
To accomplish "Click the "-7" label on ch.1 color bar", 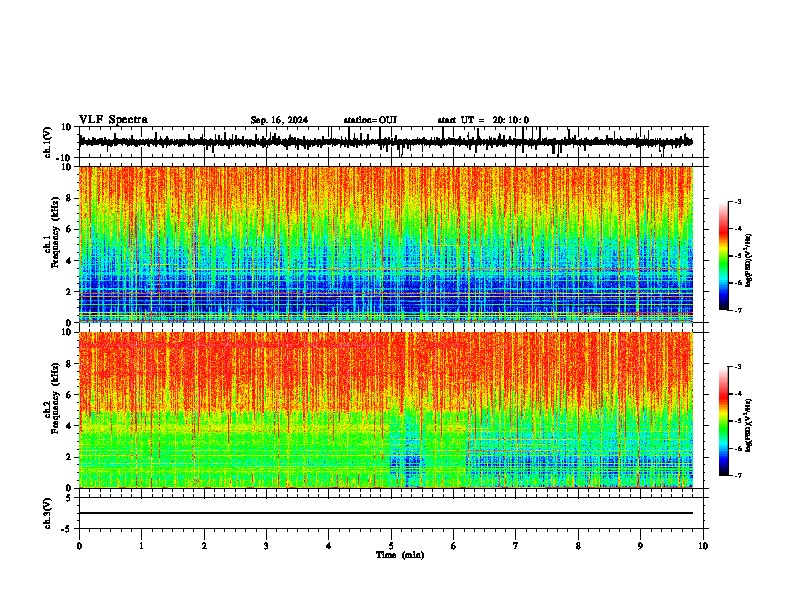I will tap(737, 310).
